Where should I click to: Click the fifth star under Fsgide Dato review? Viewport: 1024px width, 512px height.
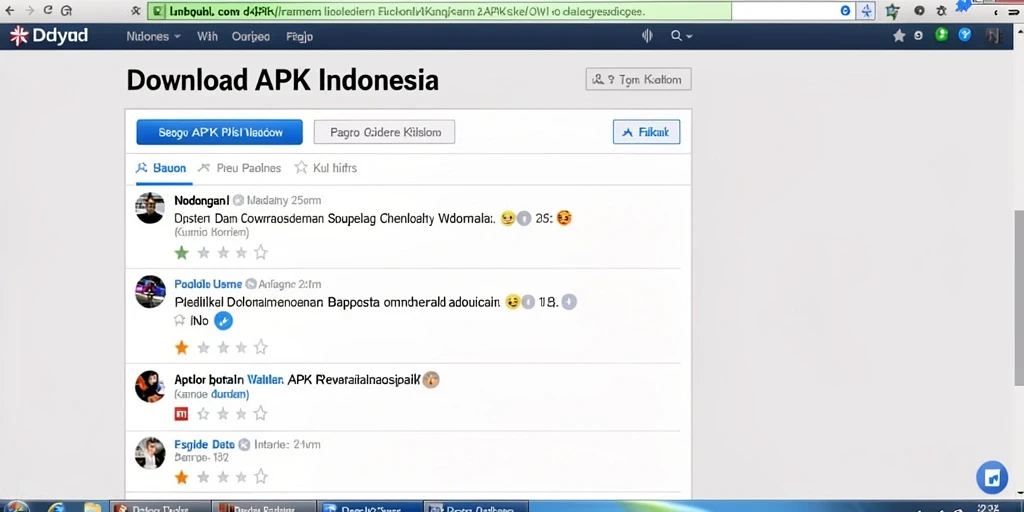point(261,477)
